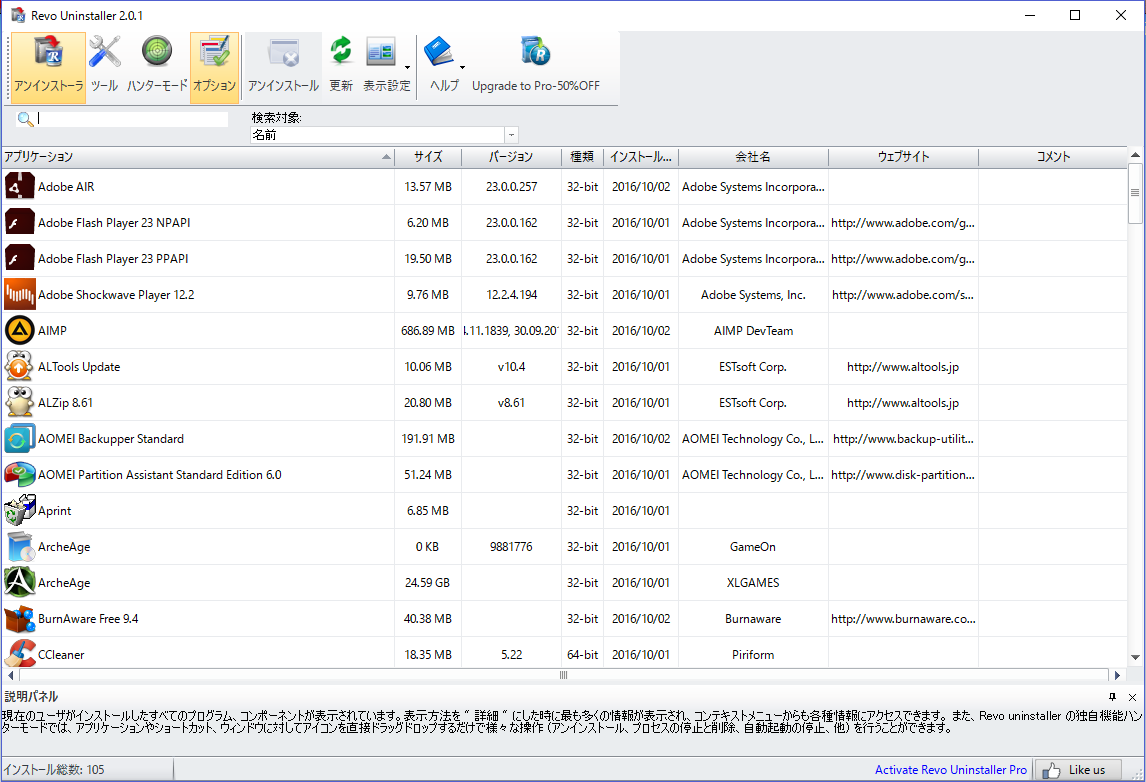Sort by 種類 column header
The height and width of the screenshot is (782, 1146).
[583, 157]
